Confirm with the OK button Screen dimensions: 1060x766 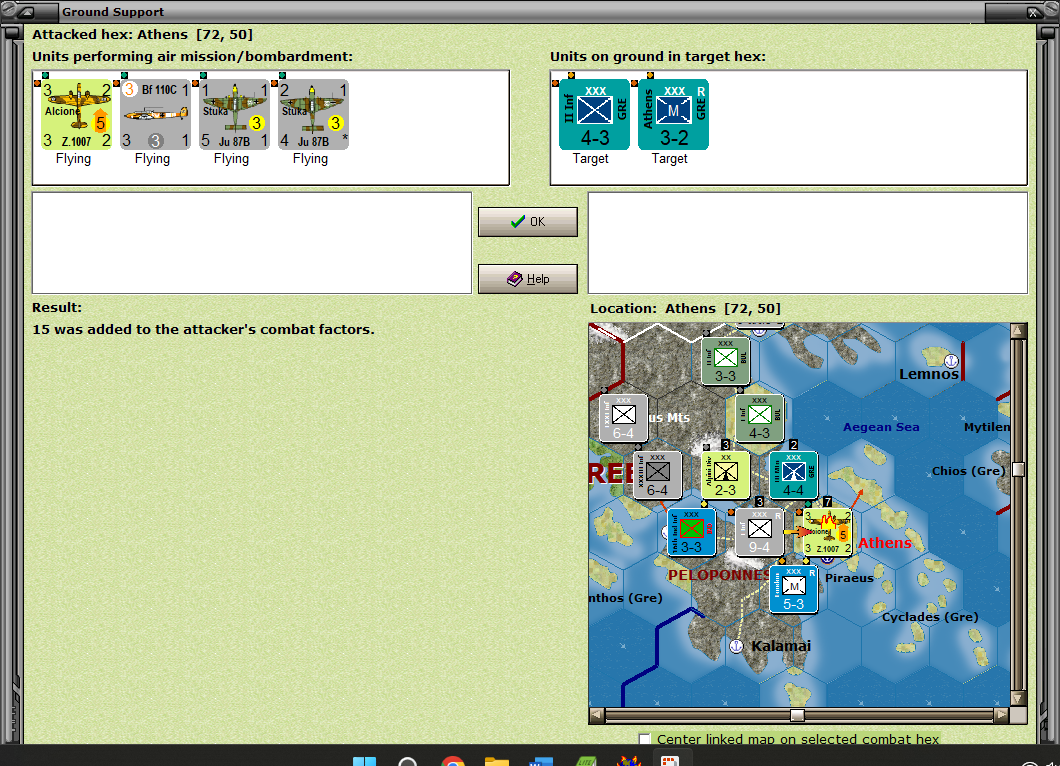[528, 222]
